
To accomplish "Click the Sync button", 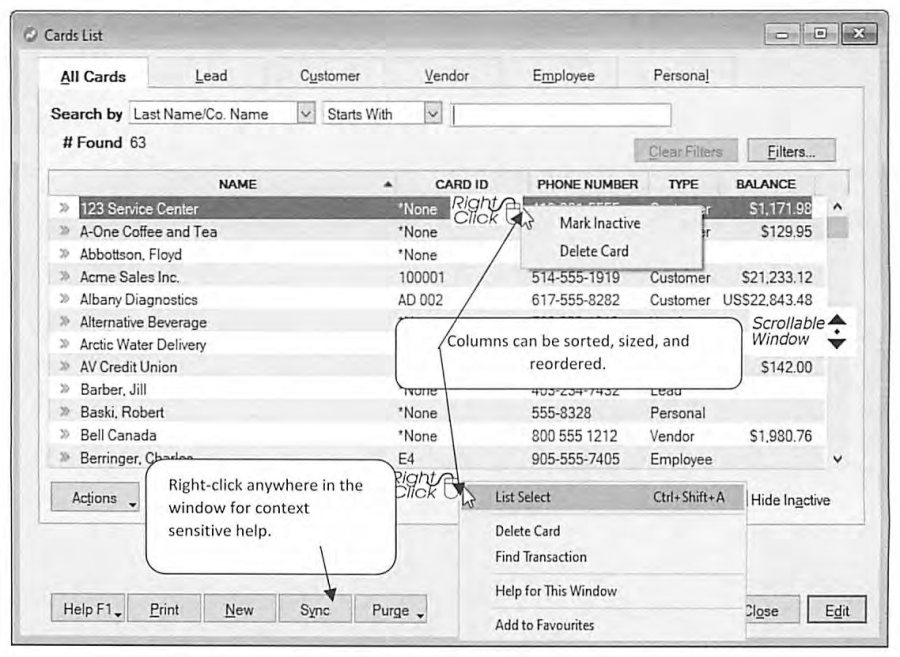I will click(315, 609).
